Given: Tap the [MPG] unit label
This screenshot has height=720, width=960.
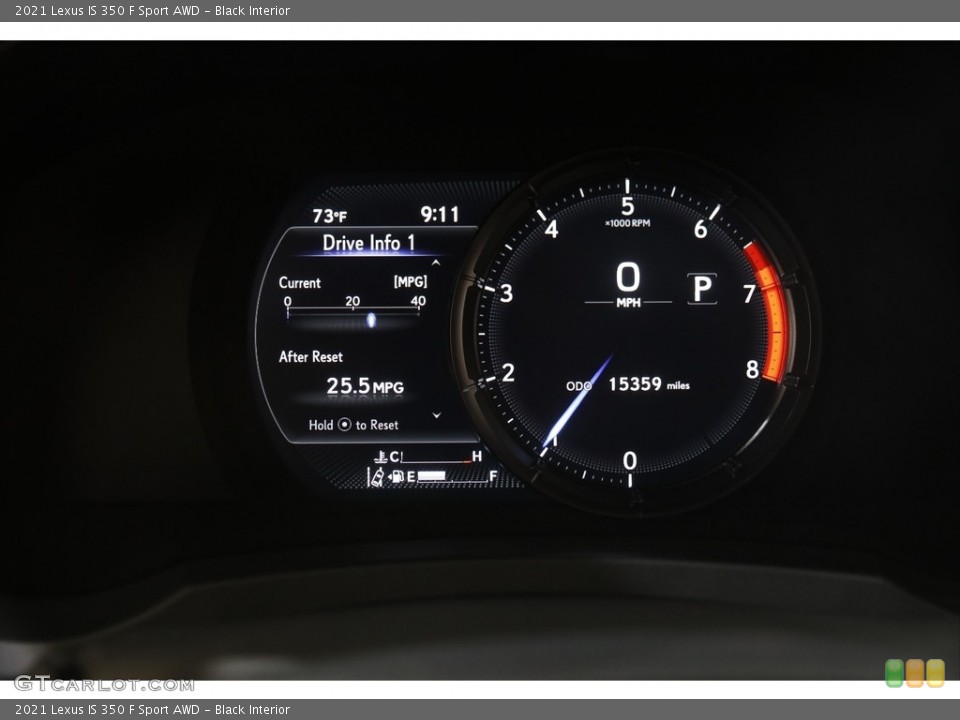Looking at the screenshot, I should [410, 282].
